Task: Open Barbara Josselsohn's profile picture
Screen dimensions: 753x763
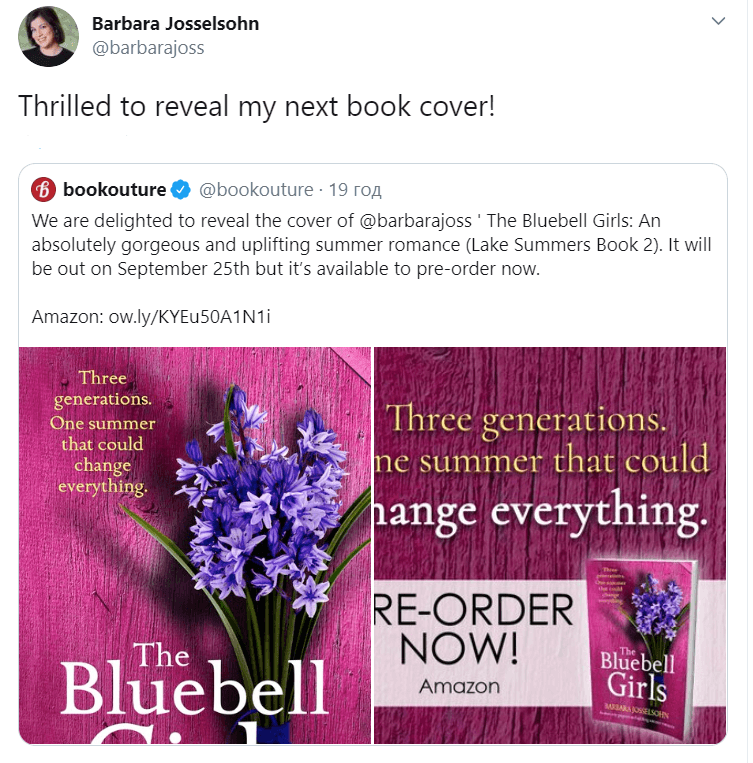Action: (x=48, y=36)
